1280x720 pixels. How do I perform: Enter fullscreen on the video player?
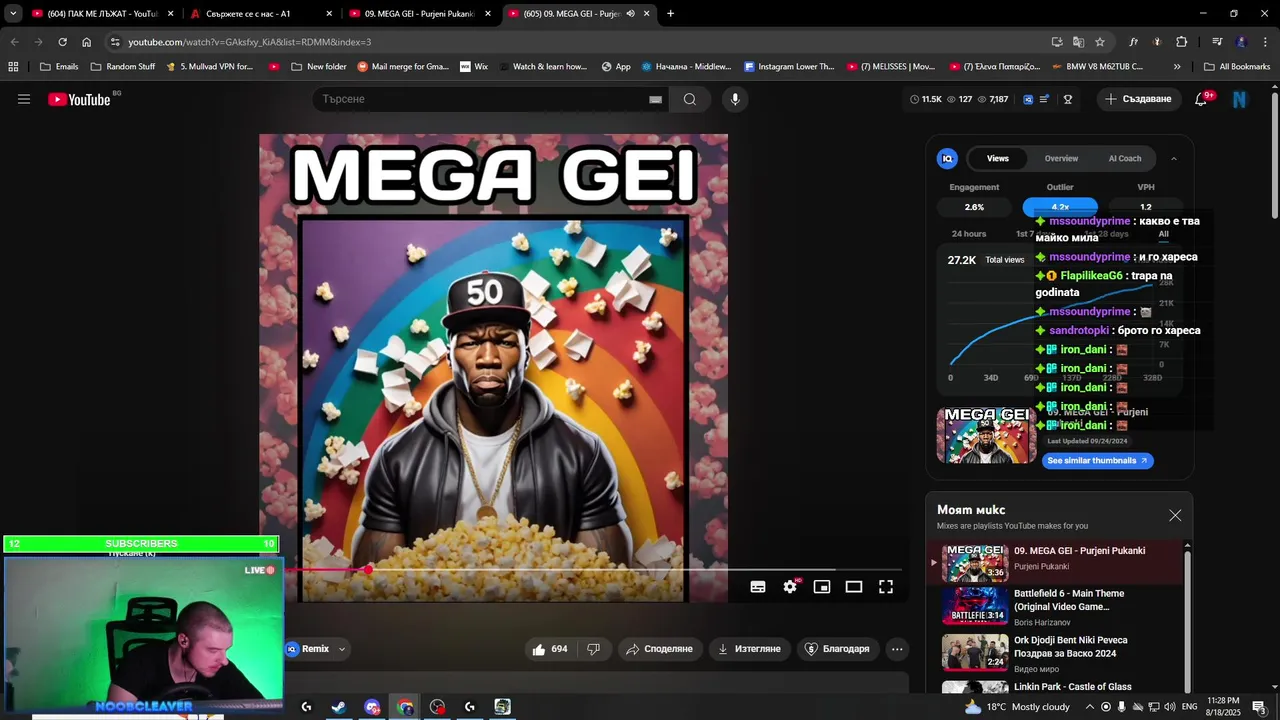tap(886, 587)
